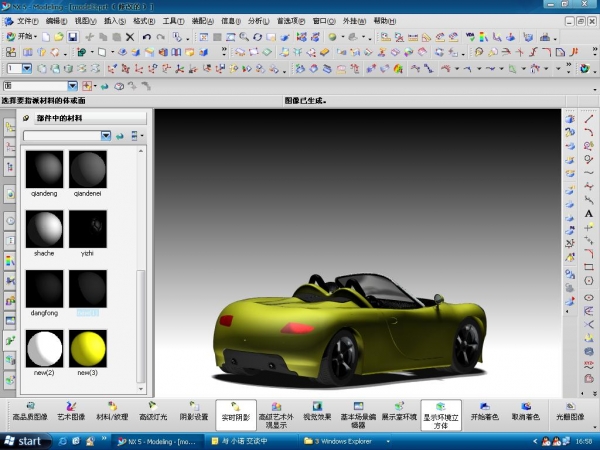
Task: Click the Windows start button
Action: pyautogui.click(x=24, y=440)
